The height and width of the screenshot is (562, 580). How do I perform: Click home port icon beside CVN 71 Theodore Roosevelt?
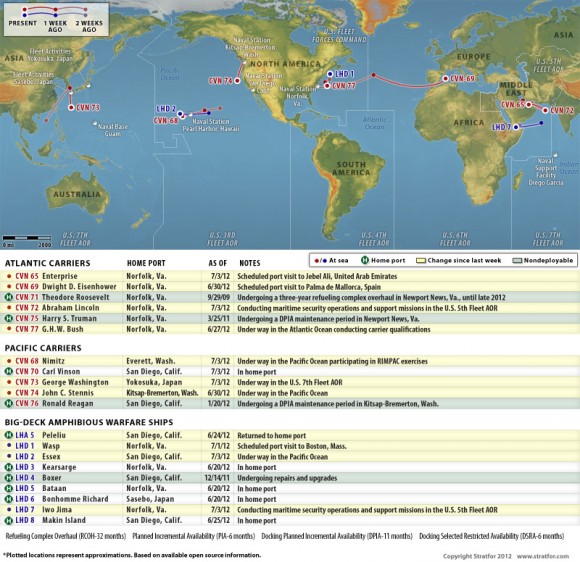tap(9, 297)
